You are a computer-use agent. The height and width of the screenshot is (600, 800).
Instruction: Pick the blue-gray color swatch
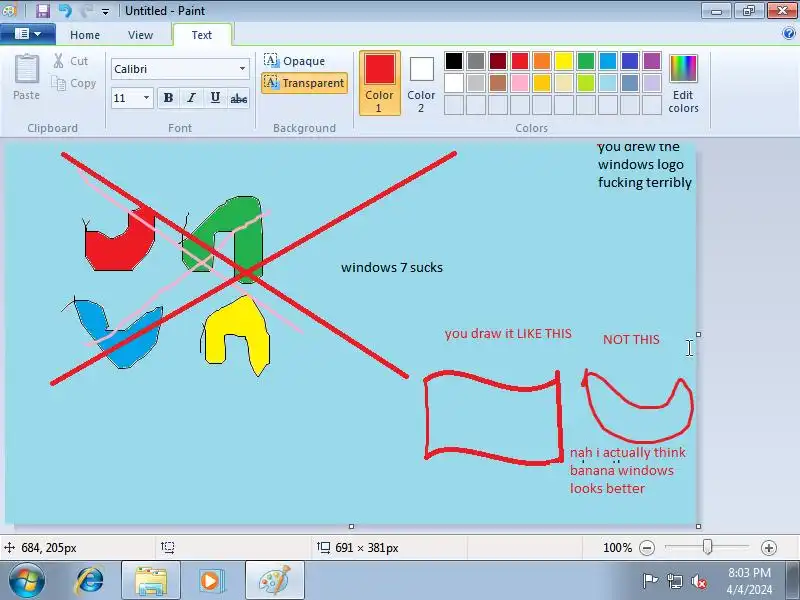[x=630, y=83]
